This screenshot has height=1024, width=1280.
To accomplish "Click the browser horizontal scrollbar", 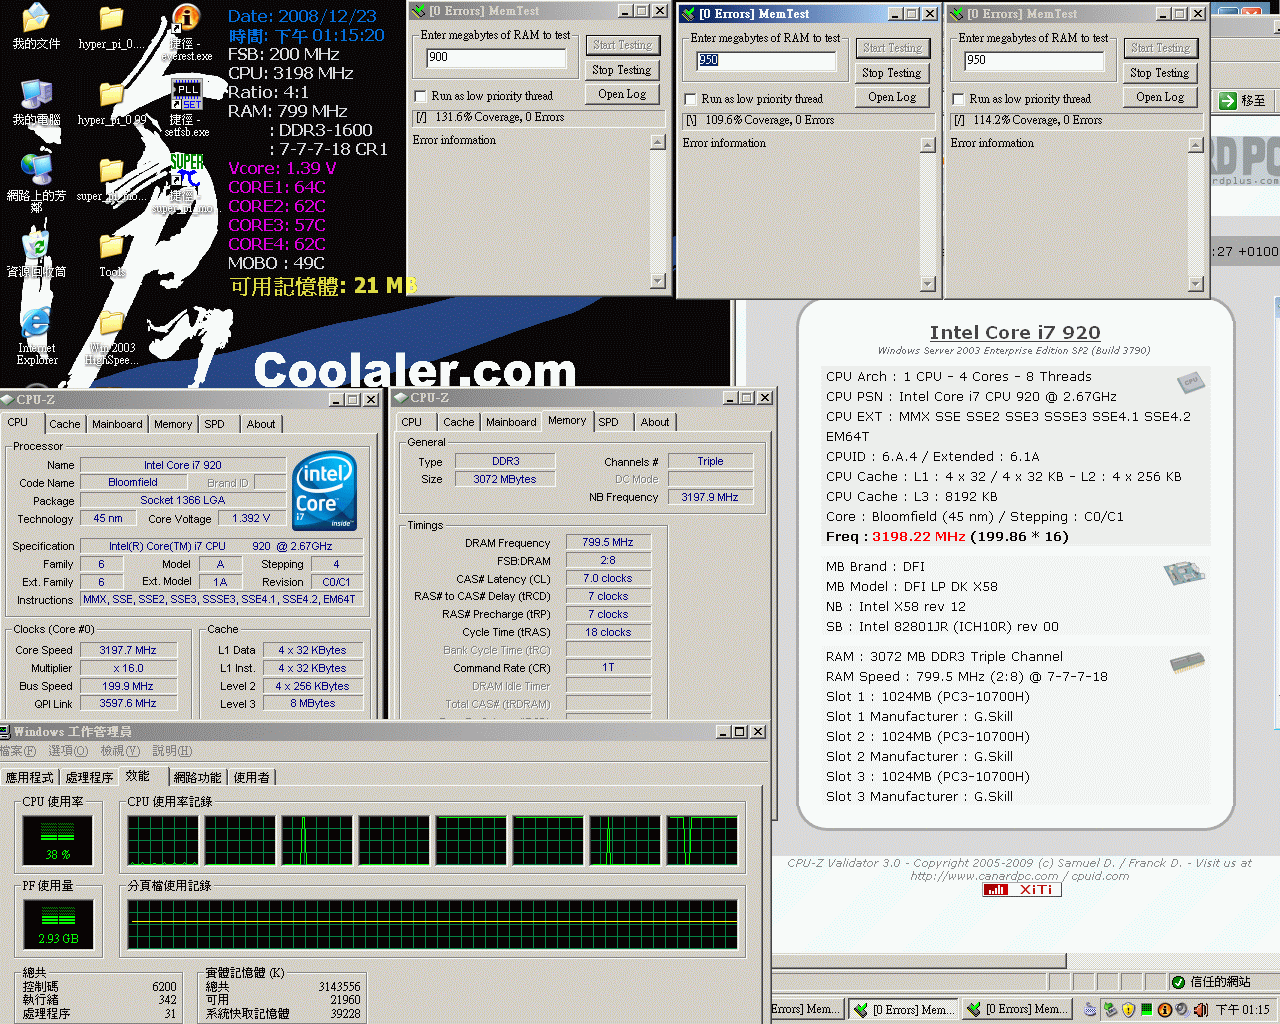I will tap(920, 961).
